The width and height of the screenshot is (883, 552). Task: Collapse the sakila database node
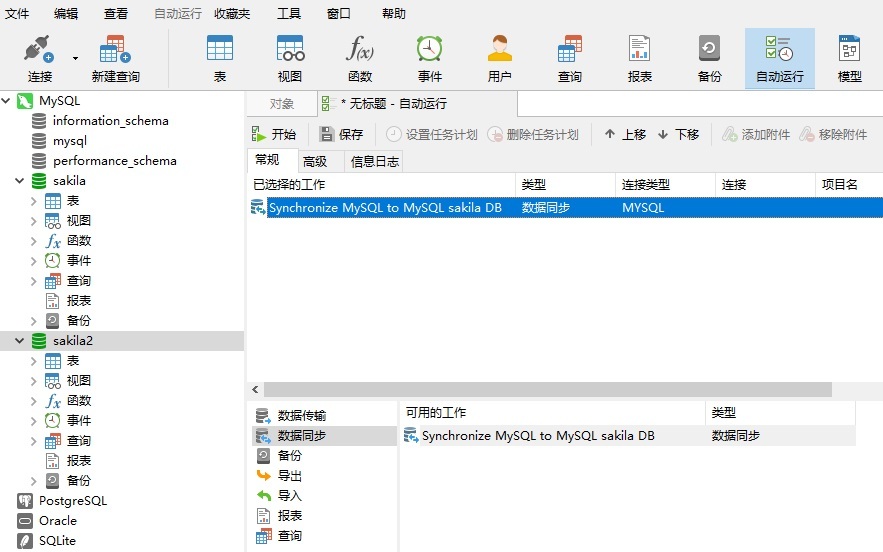20,181
